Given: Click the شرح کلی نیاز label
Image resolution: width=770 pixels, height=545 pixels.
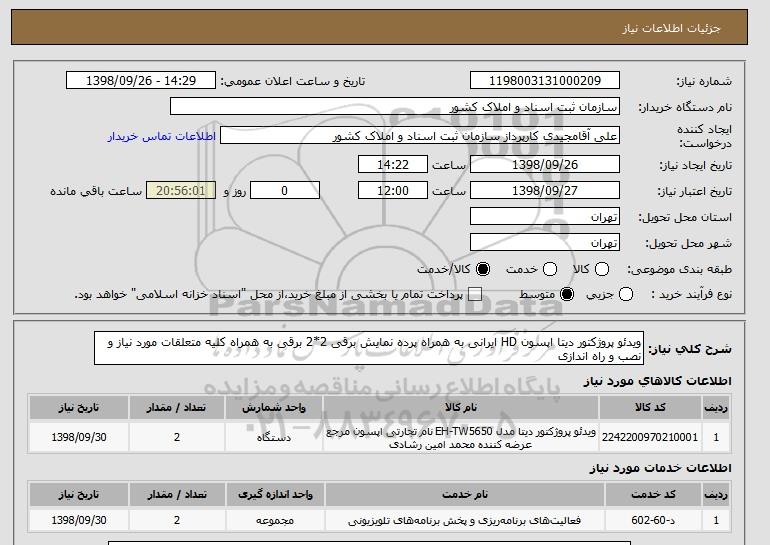Looking at the screenshot, I should (x=690, y=349).
